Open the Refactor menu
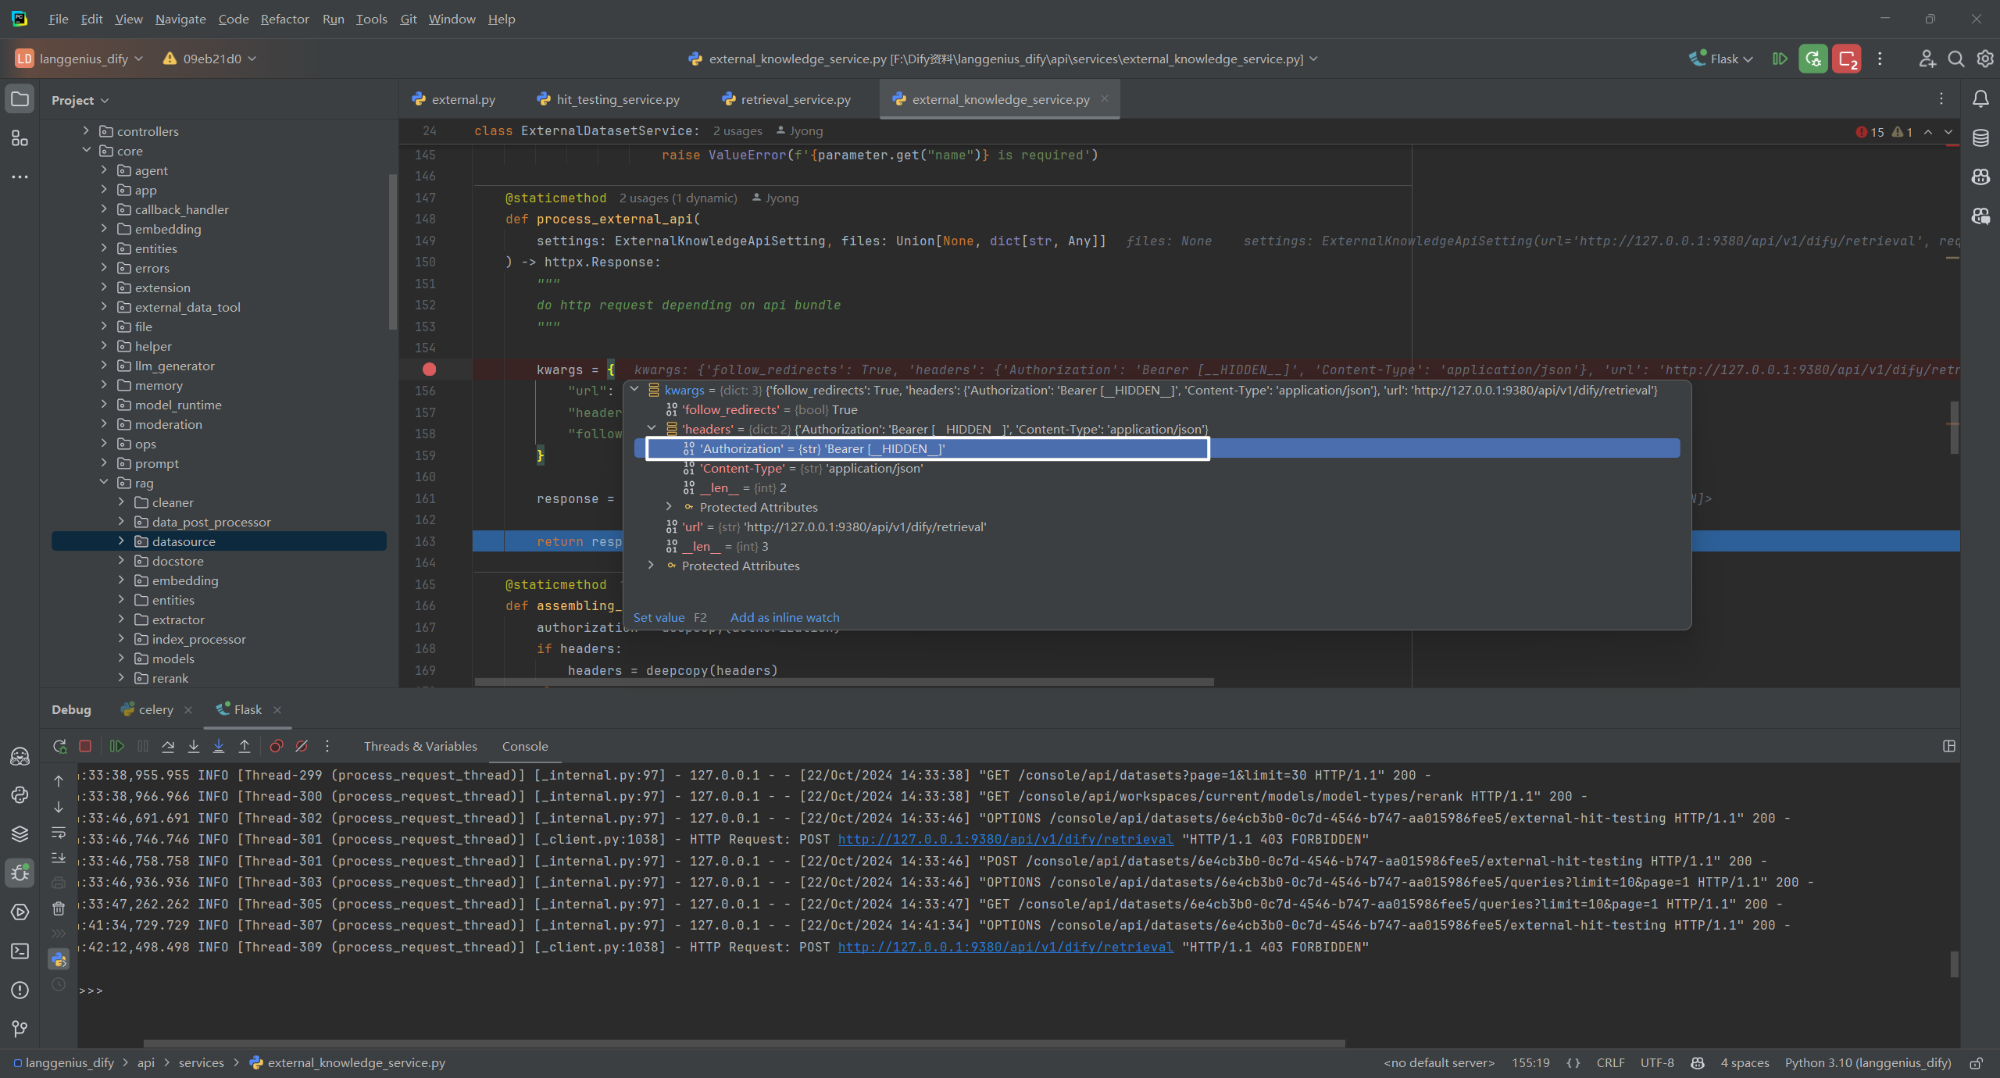 tap(285, 19)
